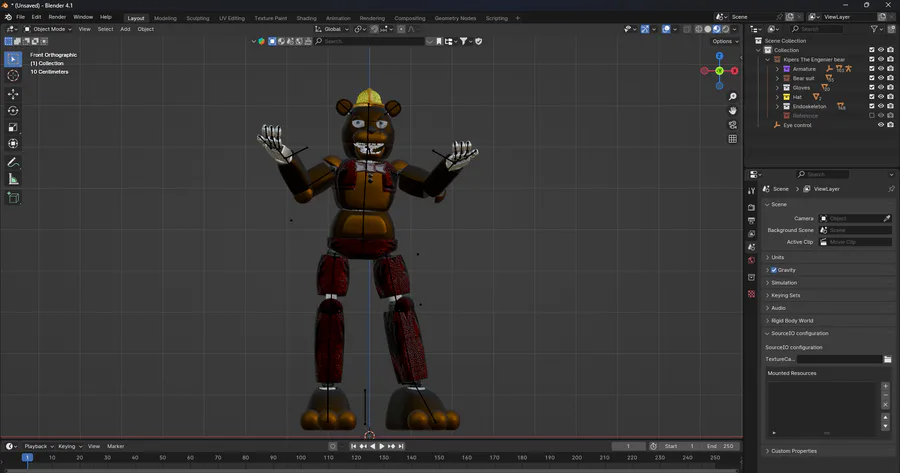
Task: Collapse Kipers The Engenier bear collection
Action: 768,59
